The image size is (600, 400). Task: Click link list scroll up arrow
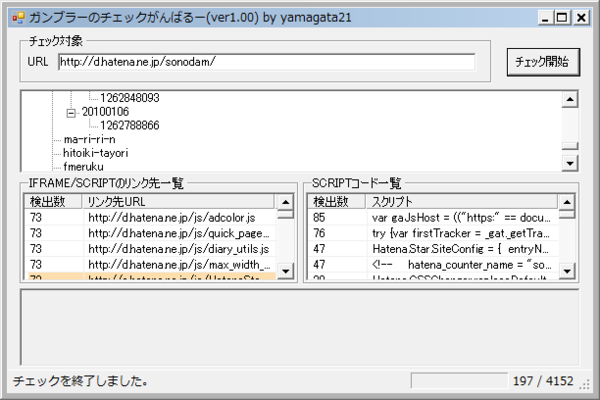click(x=285, y=202)
